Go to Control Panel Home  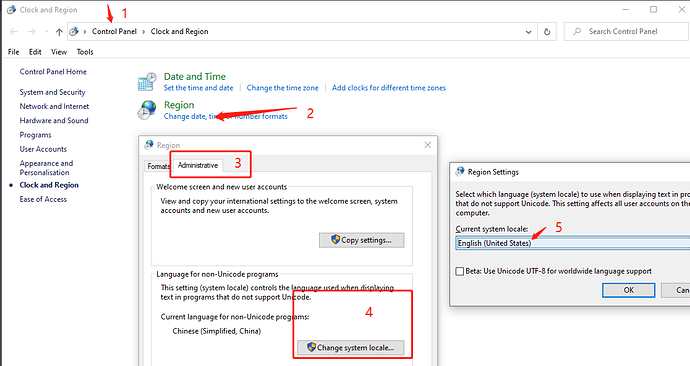coord(53,72)
